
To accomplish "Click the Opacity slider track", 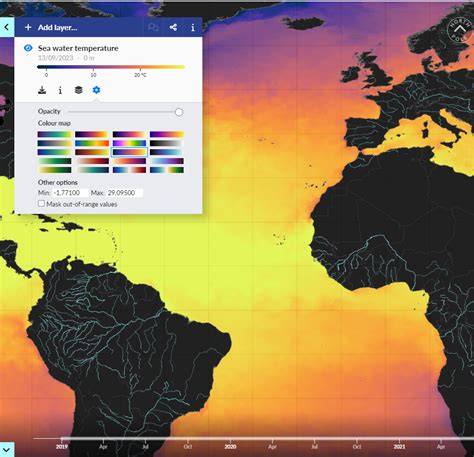I will coord(123,112).
